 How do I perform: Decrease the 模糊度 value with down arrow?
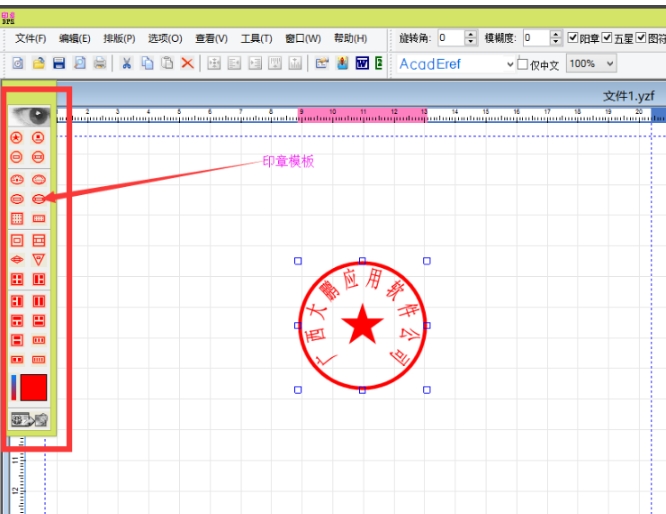click(x=556, y=42)
